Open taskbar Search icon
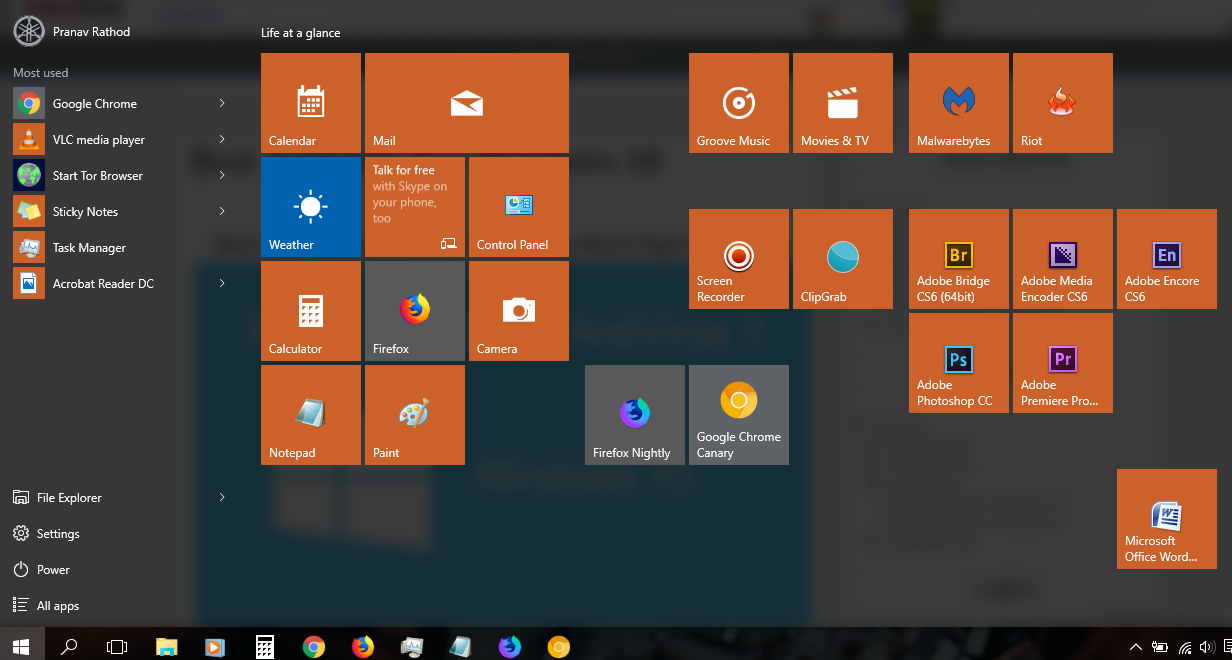Image resolution: width=1232 pixels, height=660 pixels. point(69,647)
